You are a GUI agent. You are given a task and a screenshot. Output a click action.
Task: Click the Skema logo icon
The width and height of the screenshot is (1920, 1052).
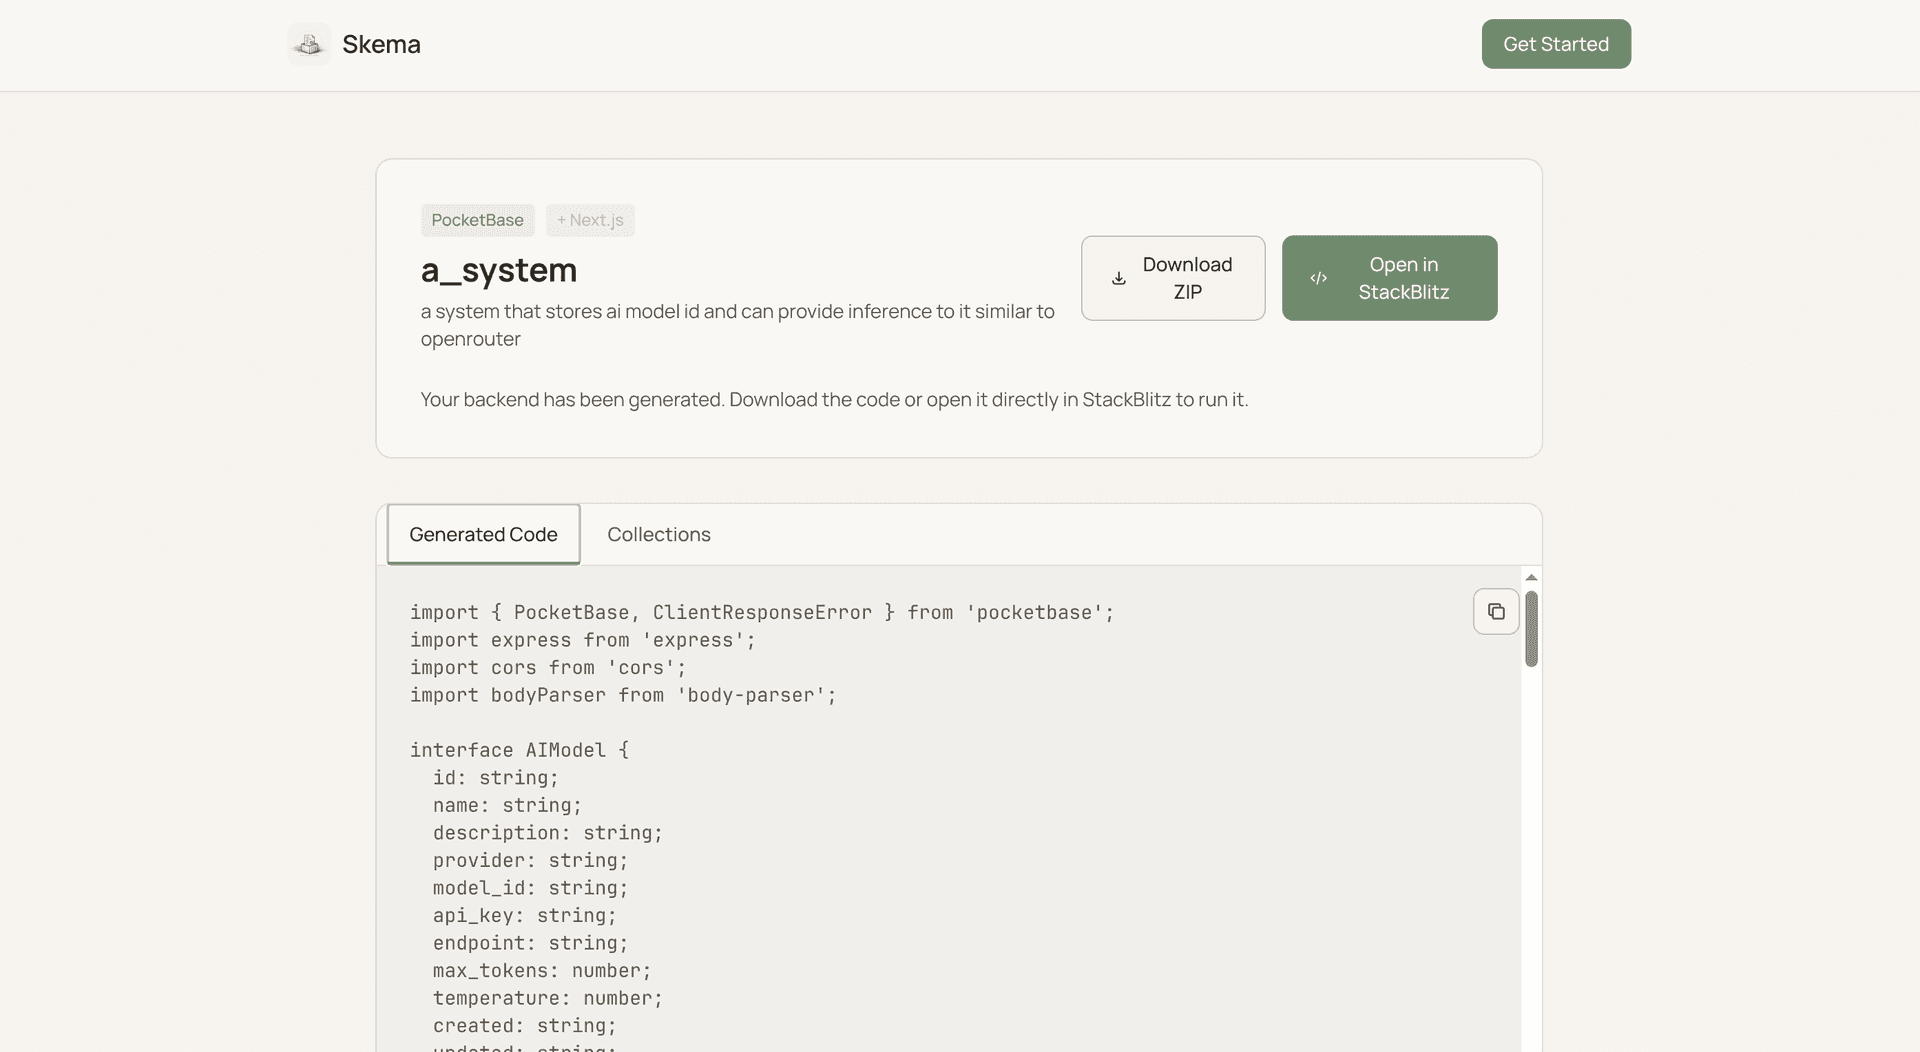[x=309, y=44]
